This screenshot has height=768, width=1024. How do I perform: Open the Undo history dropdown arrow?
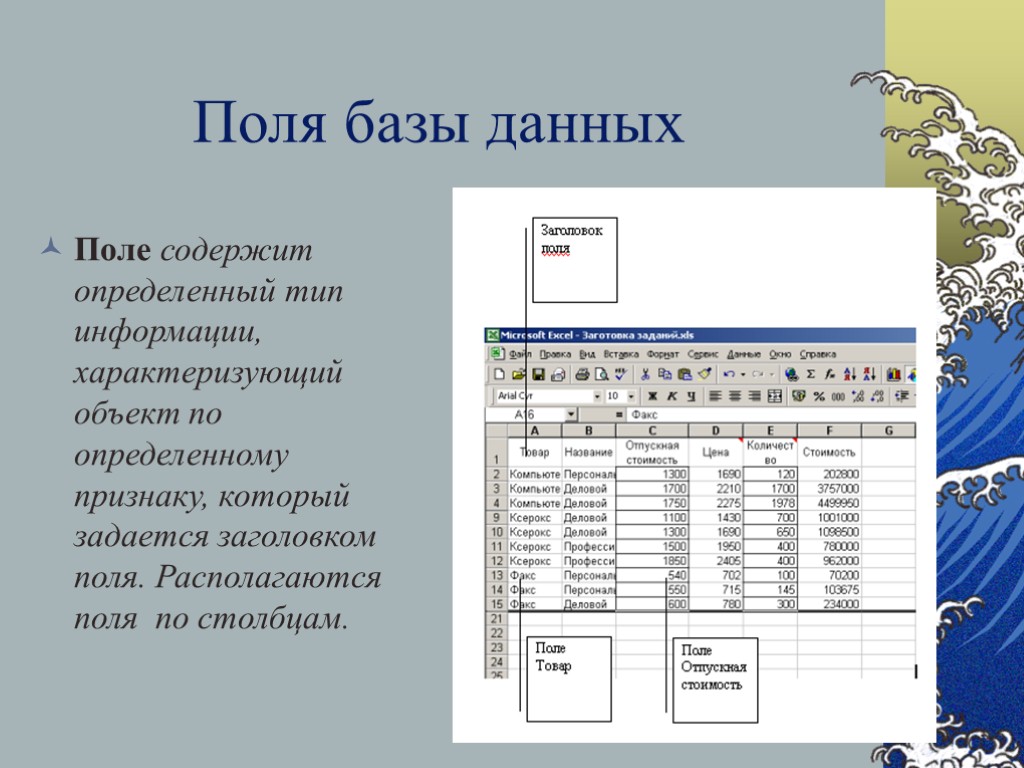pos(743,374)
